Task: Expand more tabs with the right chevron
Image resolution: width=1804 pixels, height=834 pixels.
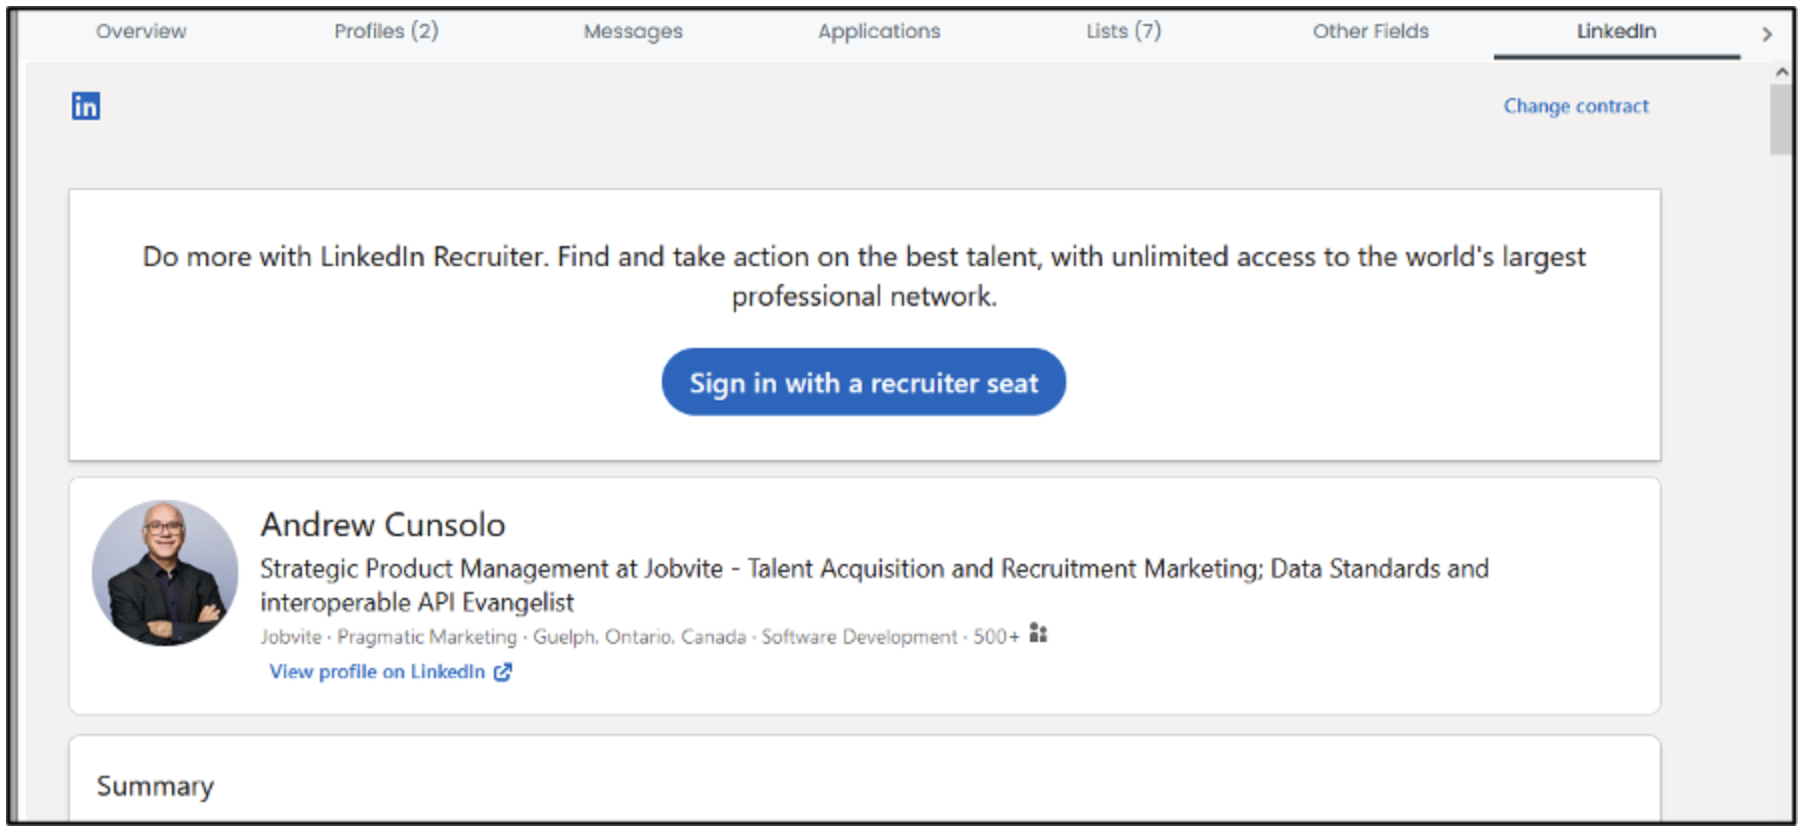Action: coord(1767,34)
